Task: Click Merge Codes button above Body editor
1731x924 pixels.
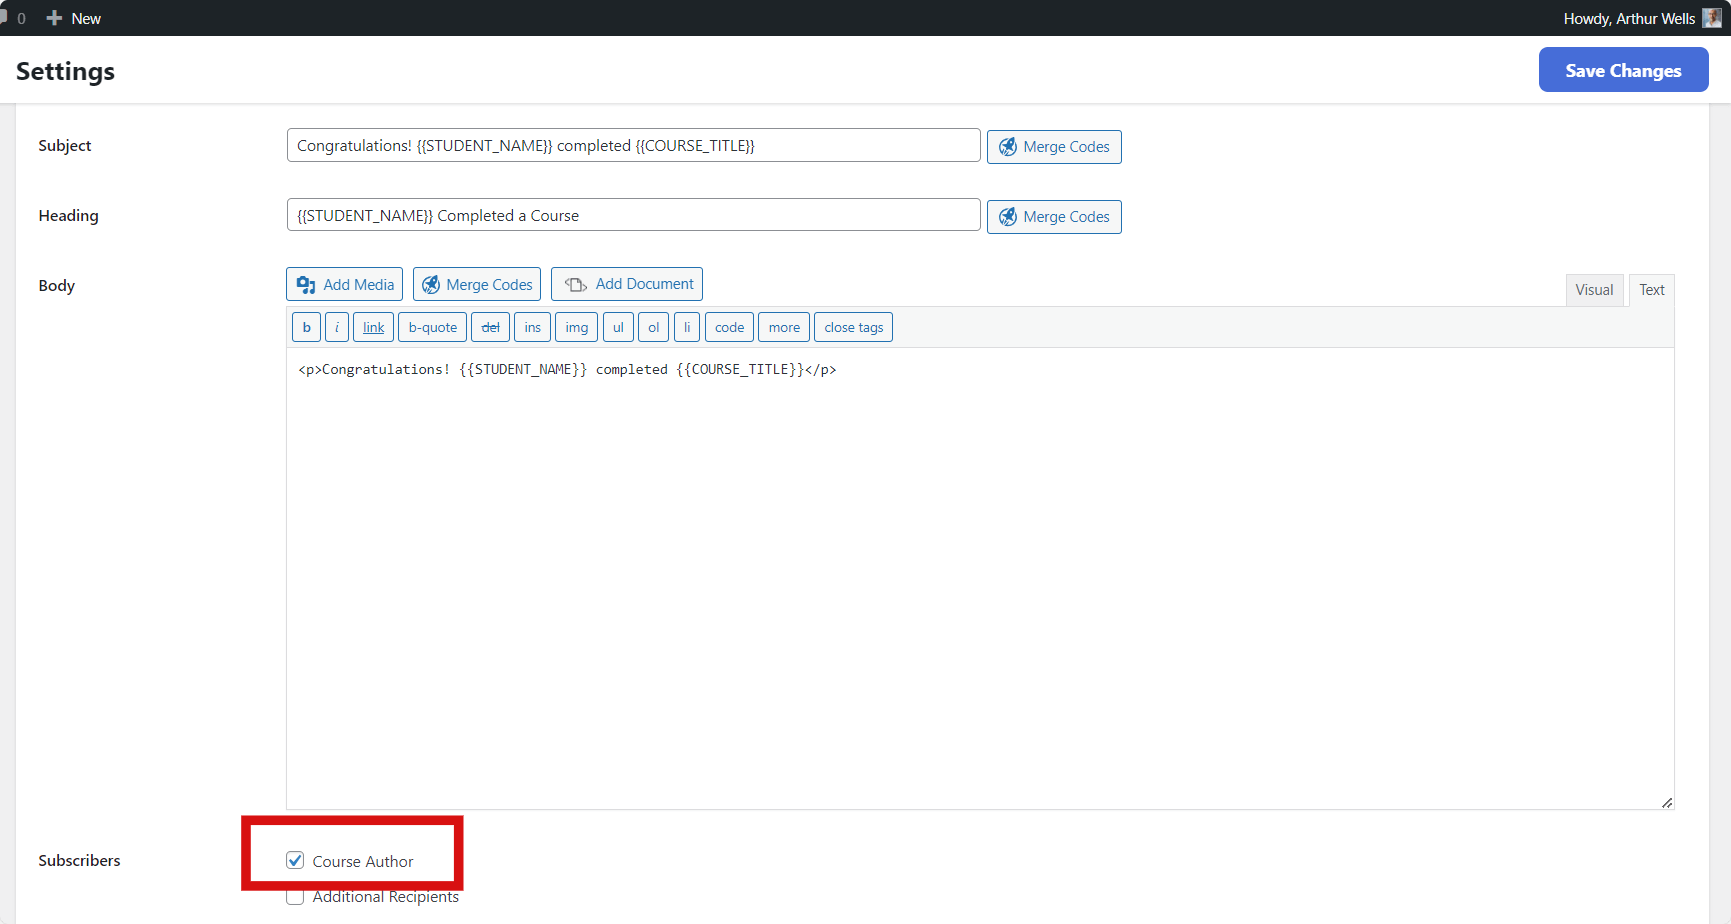Action: [477, 284]
